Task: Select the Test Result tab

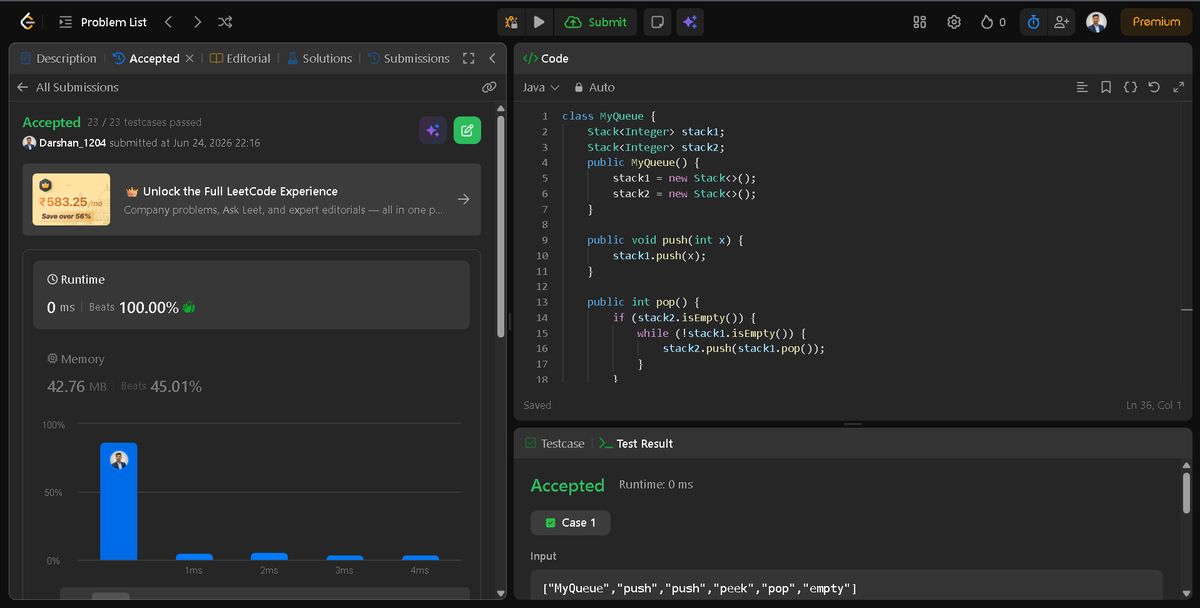Action: click(x=636, y=443)
